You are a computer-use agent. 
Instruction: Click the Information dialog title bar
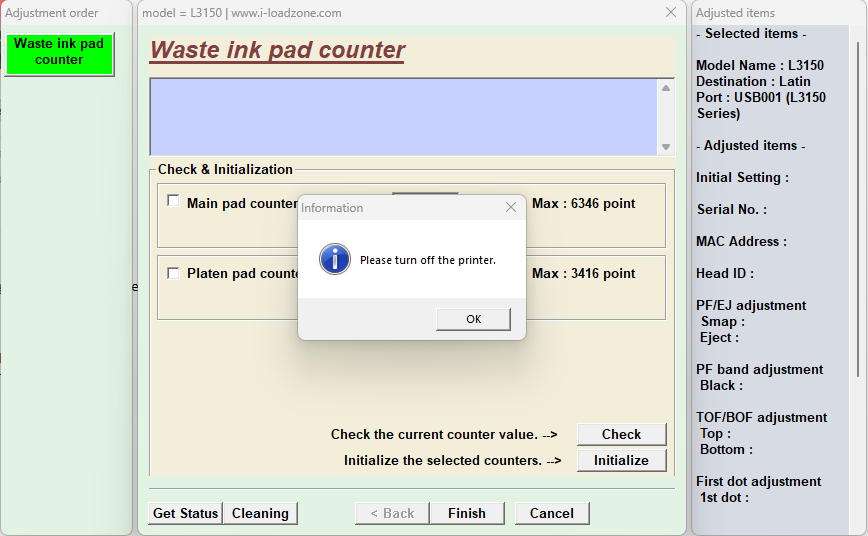point(400,208)
